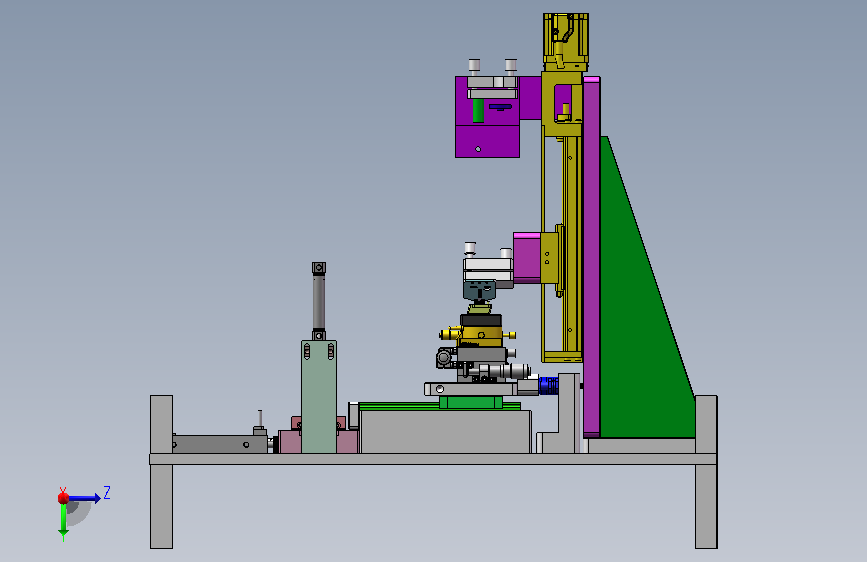867x562 pixels.
Task: Select the upper purple housing box
Action: point(488,117)
